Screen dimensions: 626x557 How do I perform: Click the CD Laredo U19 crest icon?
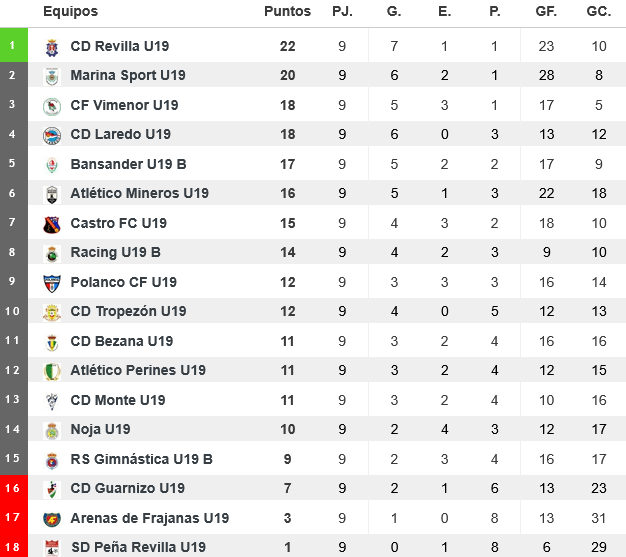point(52,135)
